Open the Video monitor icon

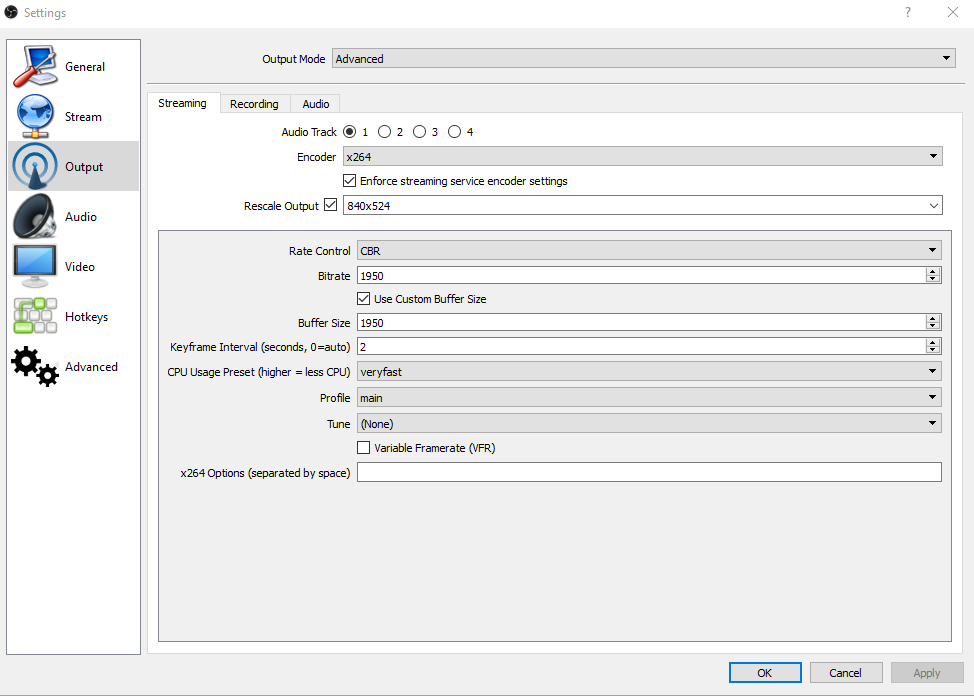35,266
